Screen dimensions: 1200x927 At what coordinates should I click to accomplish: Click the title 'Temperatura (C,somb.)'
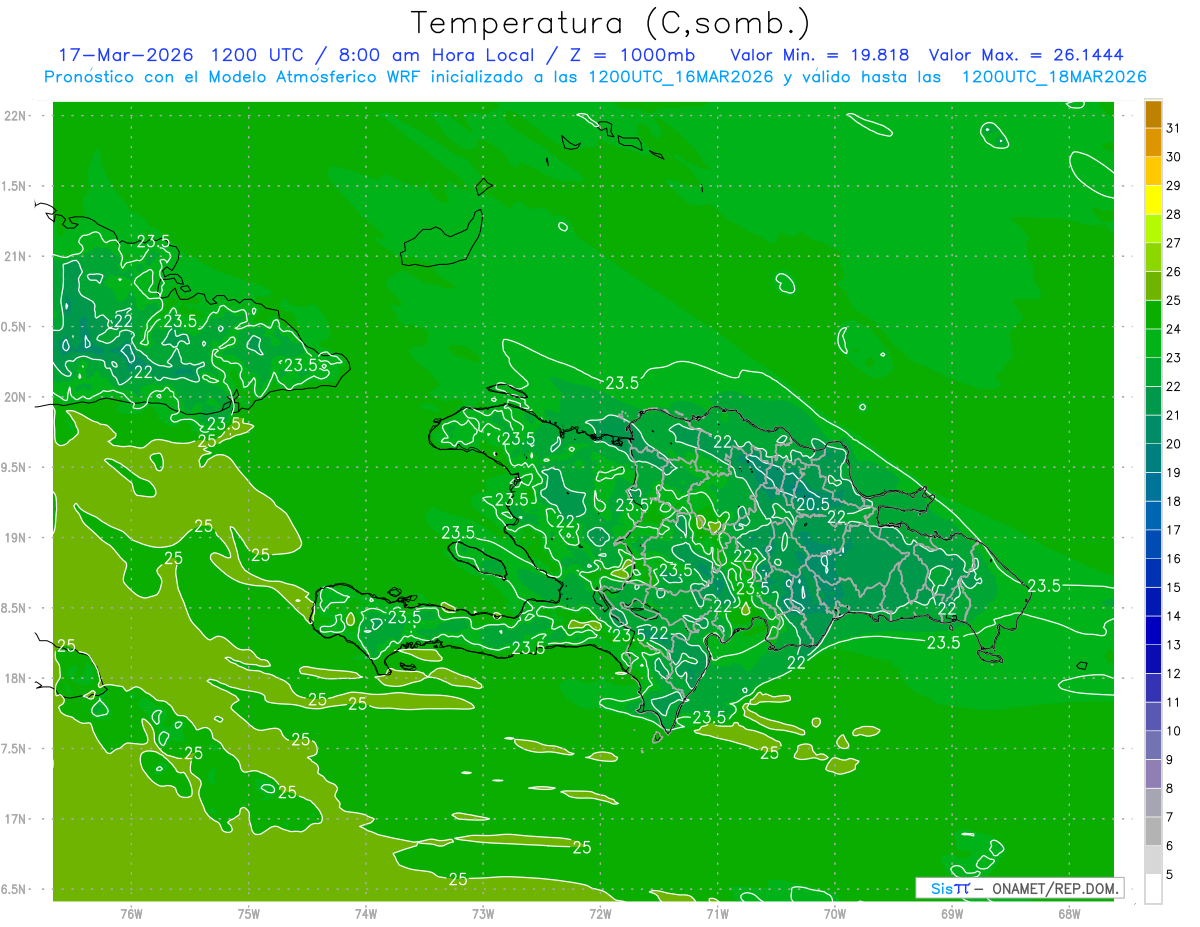(x=611, y=24)
